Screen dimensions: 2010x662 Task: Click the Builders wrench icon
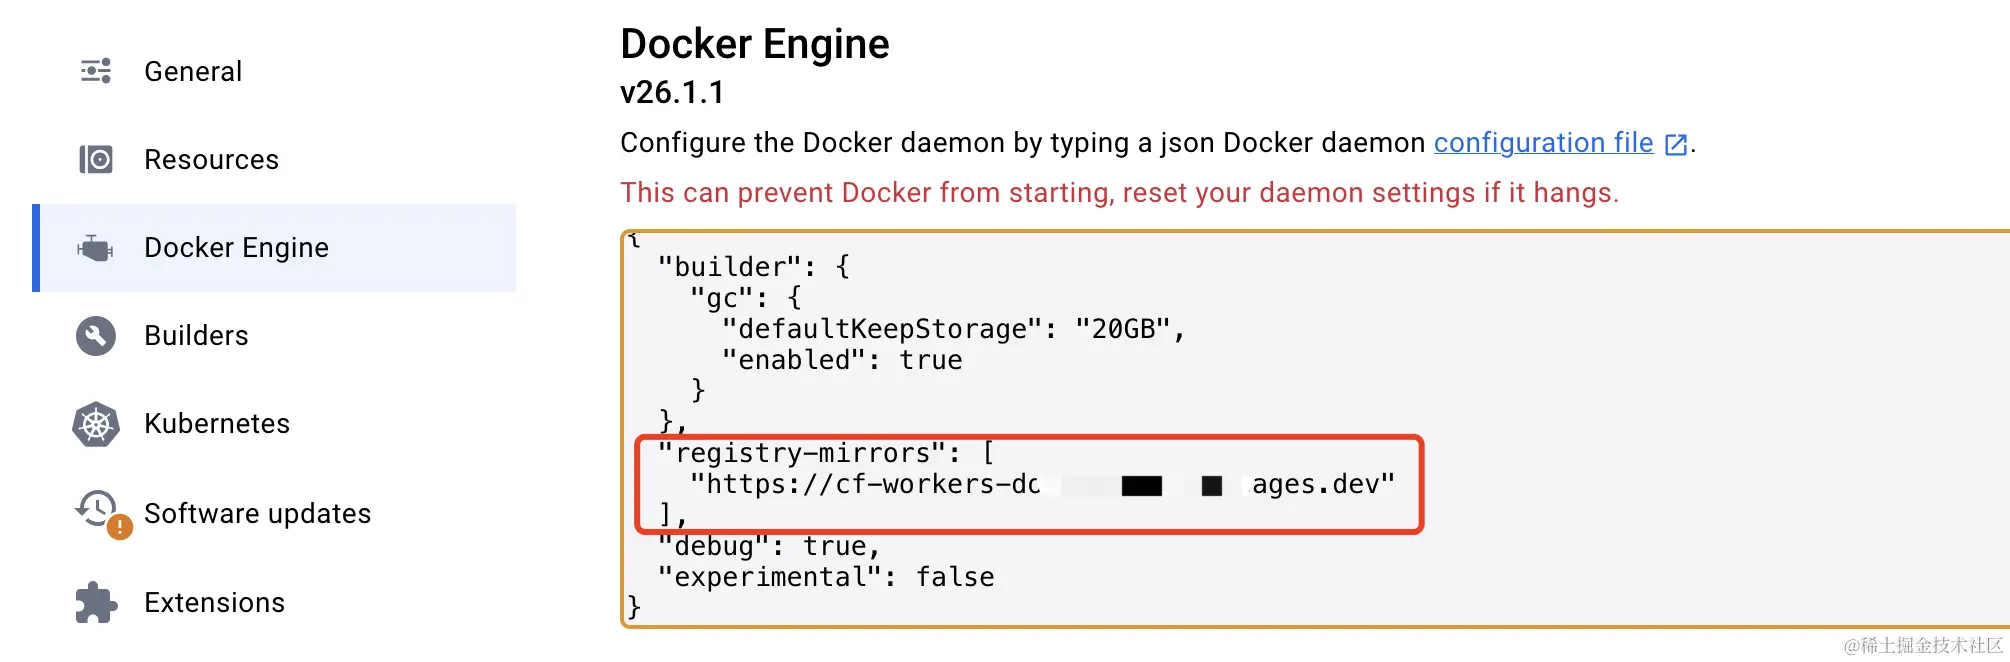(x=96, y=336)
